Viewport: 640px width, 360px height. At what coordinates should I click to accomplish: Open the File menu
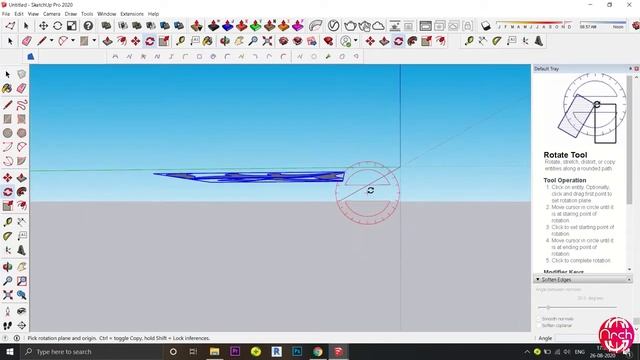tap(6, 14)
